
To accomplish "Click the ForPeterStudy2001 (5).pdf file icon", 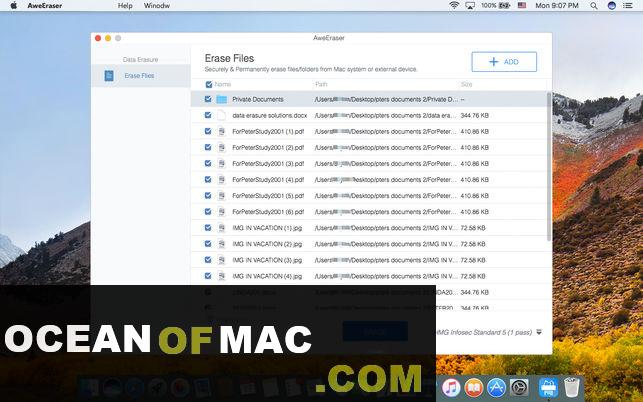I will (x=221, y=196).
